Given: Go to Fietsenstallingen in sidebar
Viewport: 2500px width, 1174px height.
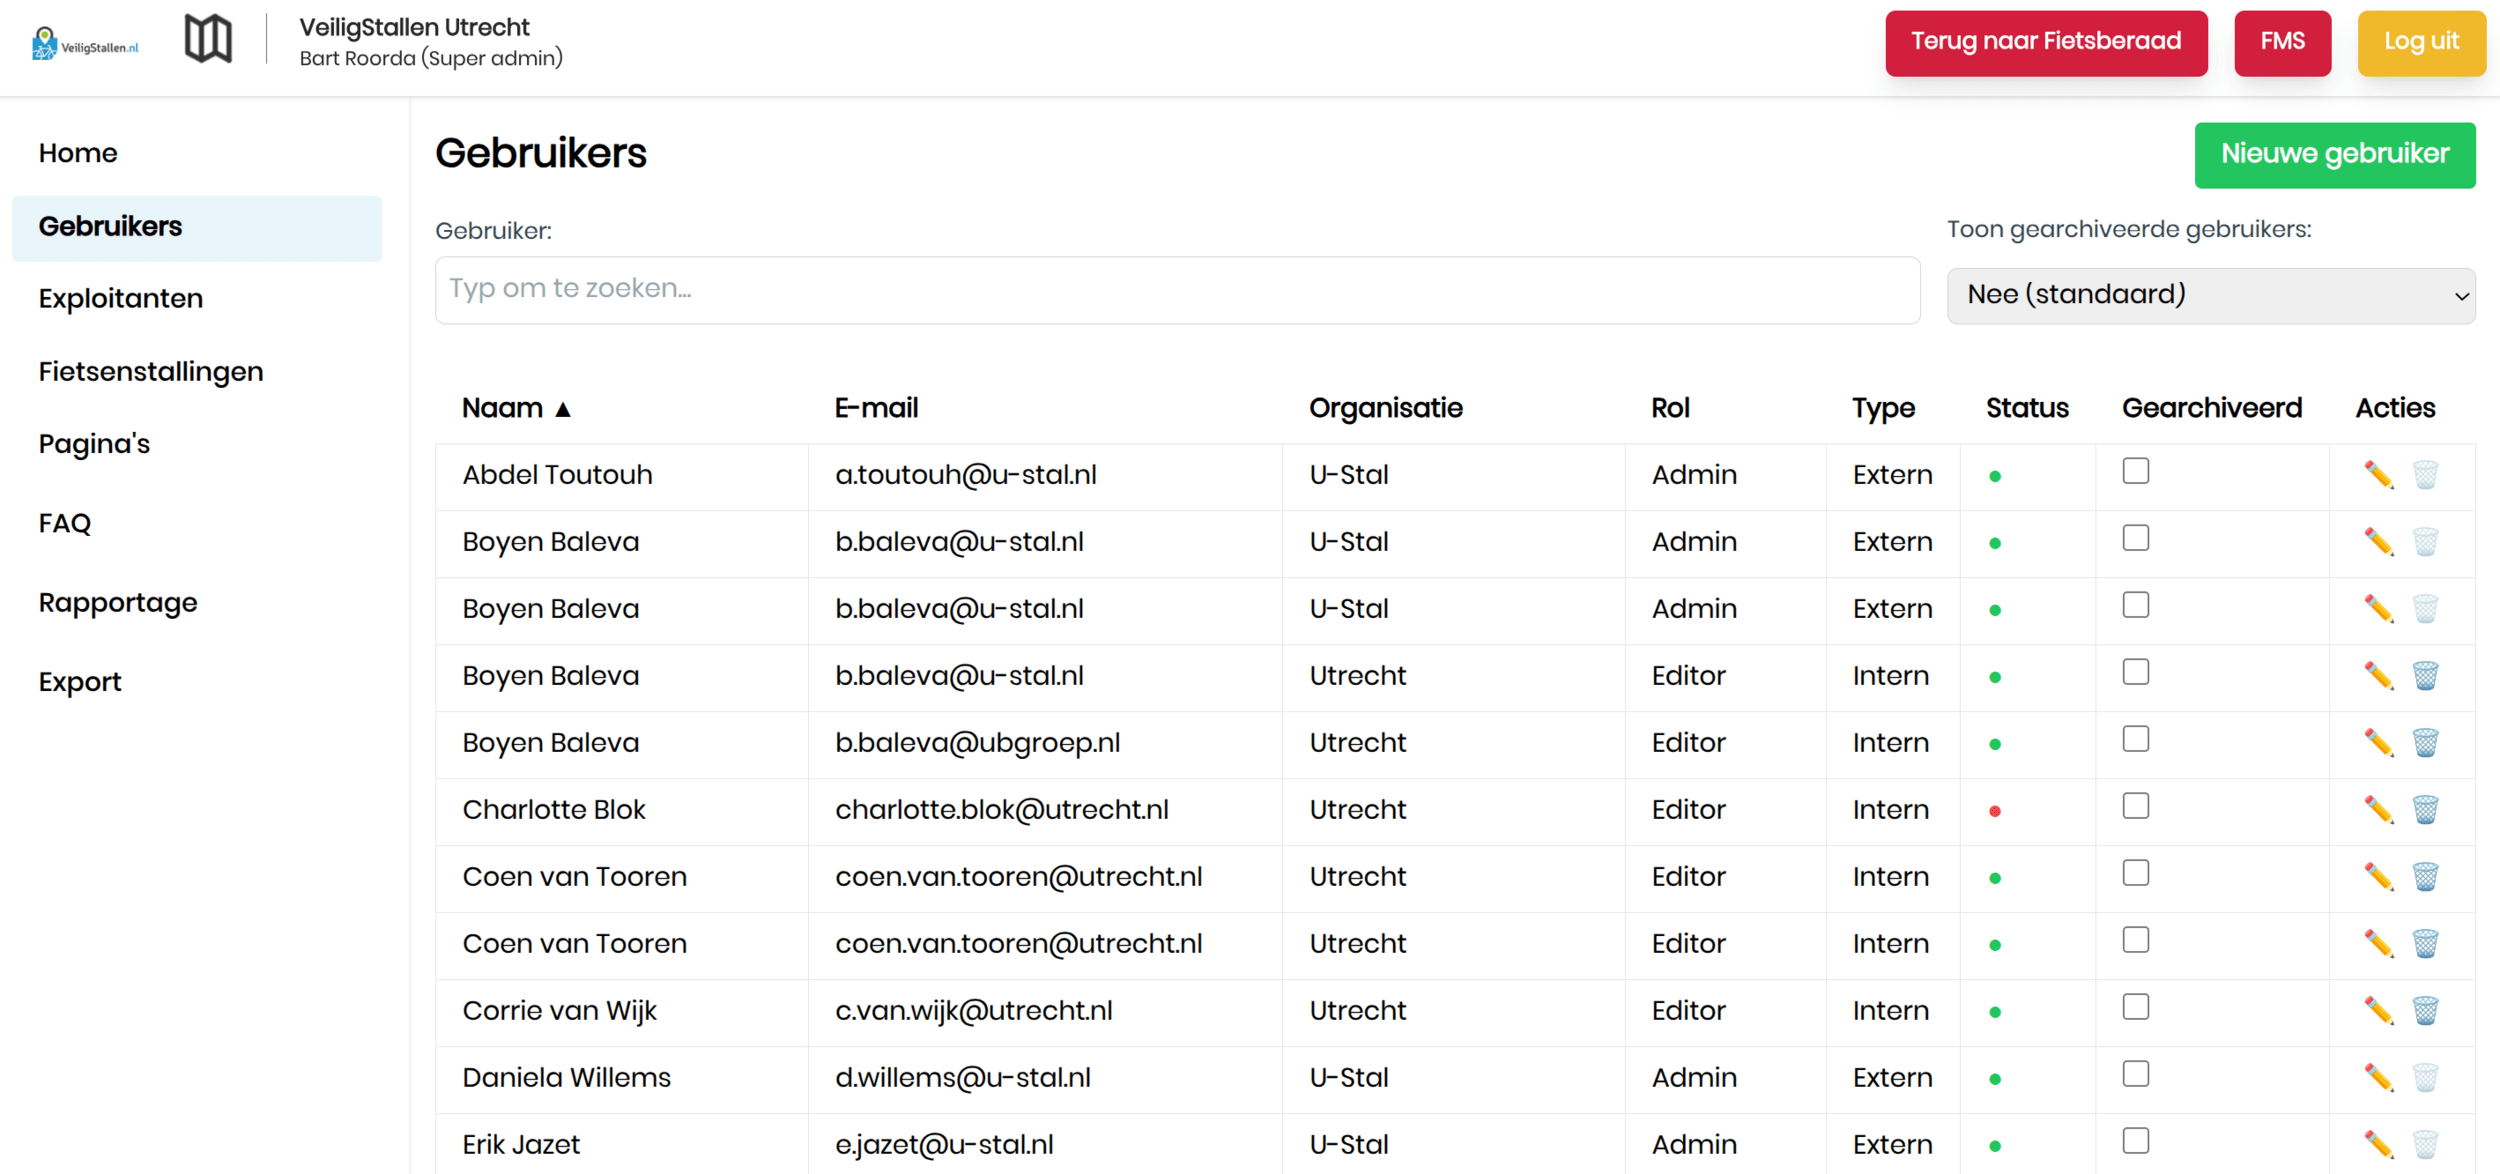Looking at the screenshot, I should 151,371.
